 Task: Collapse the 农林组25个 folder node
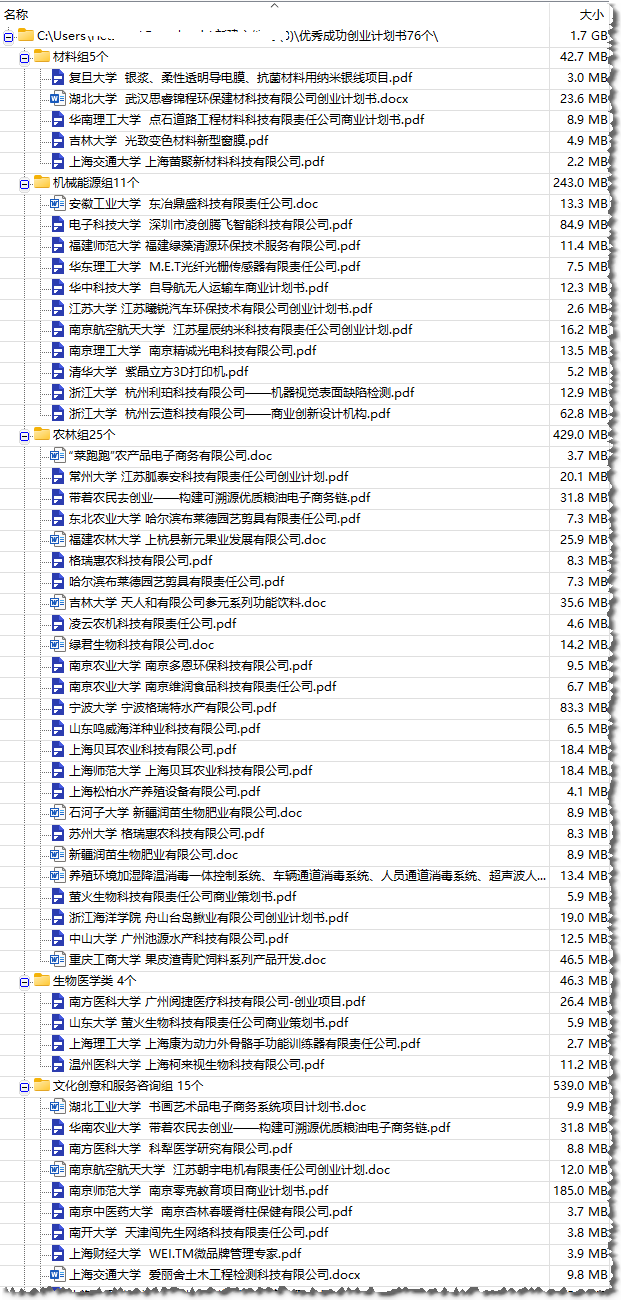[25, 435]
